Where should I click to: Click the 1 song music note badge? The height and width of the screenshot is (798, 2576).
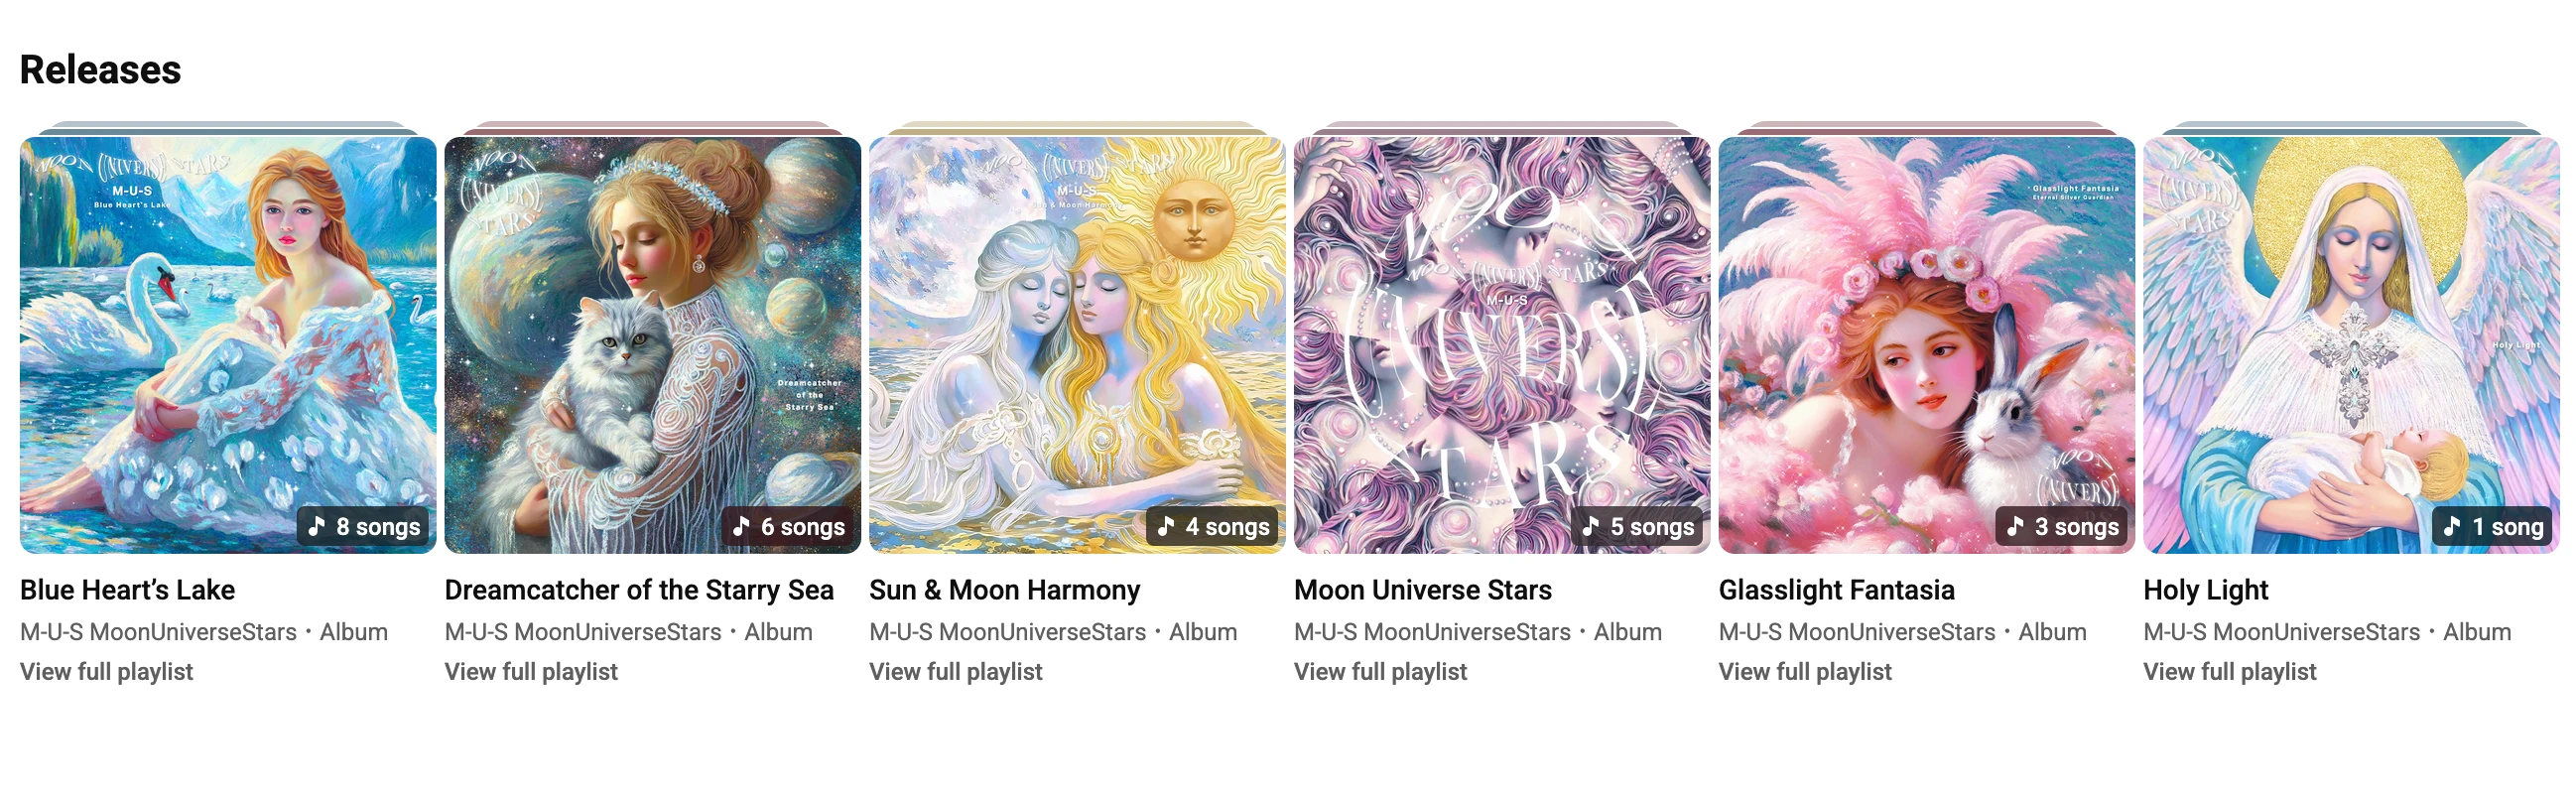[2493, 526]
